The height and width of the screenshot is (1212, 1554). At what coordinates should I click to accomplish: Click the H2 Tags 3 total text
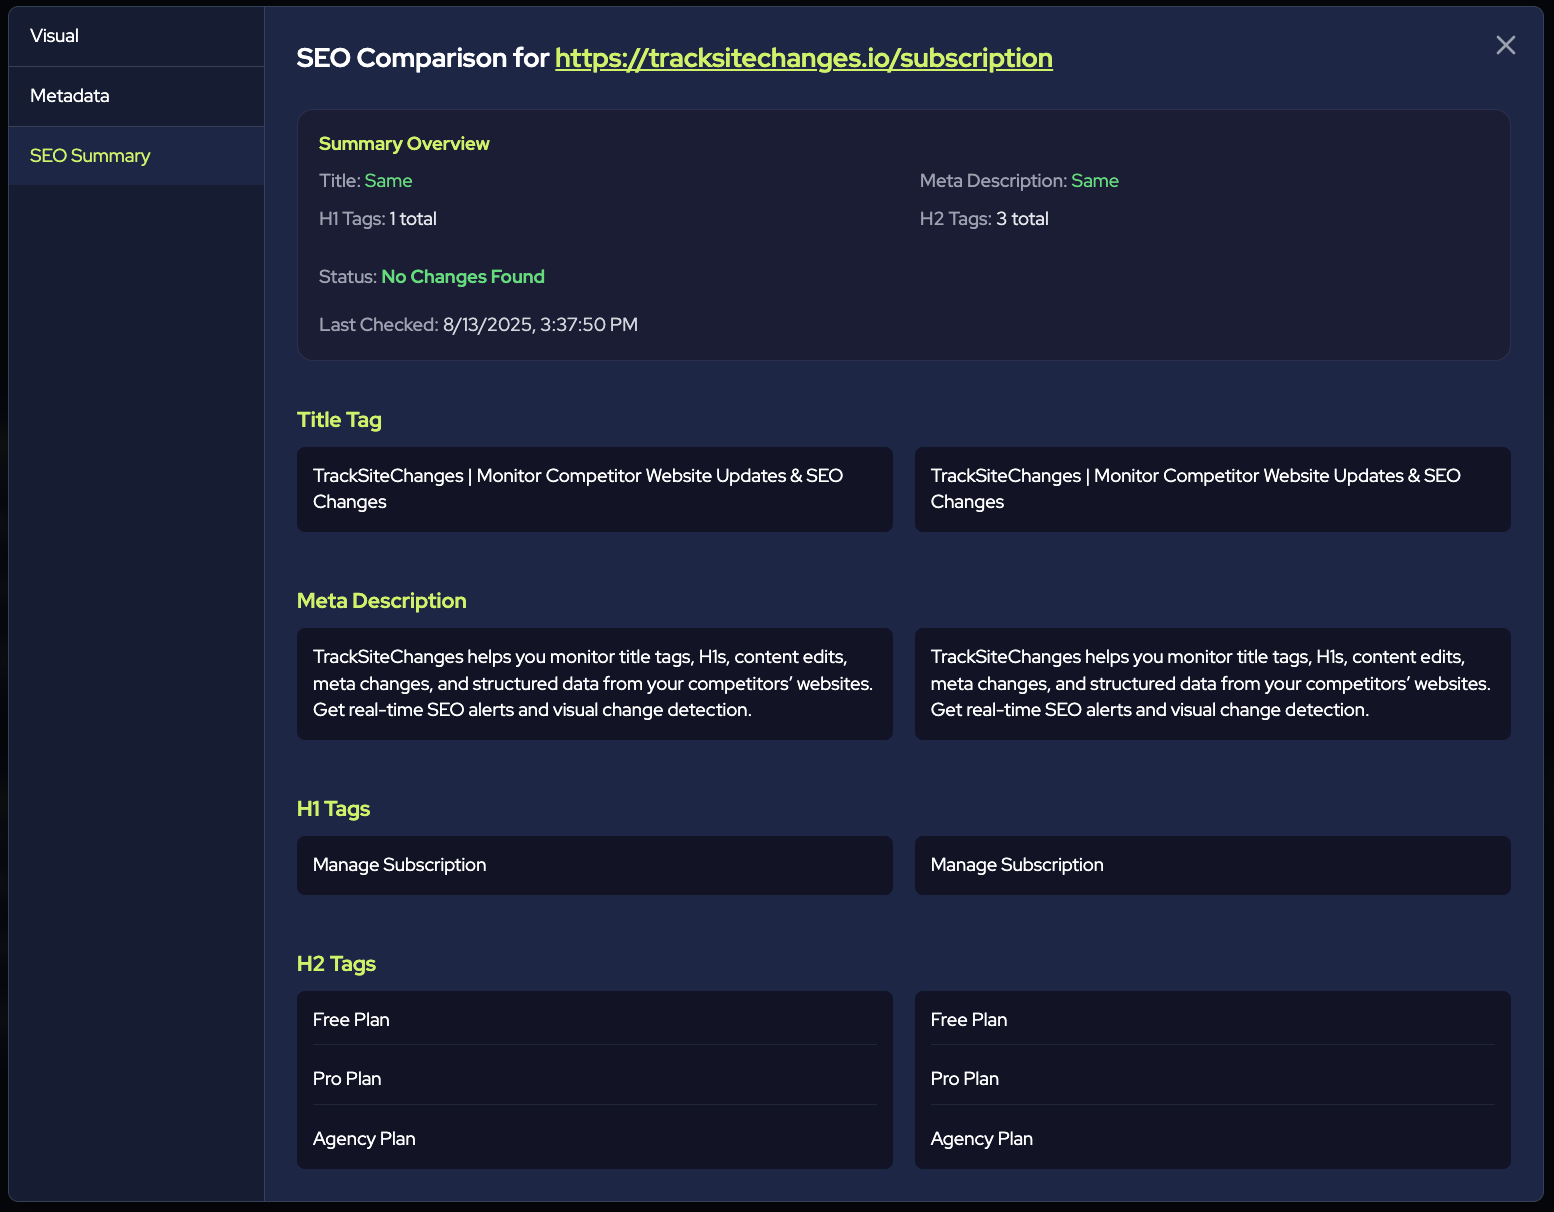pyautogui.click(x=984, y=219)
